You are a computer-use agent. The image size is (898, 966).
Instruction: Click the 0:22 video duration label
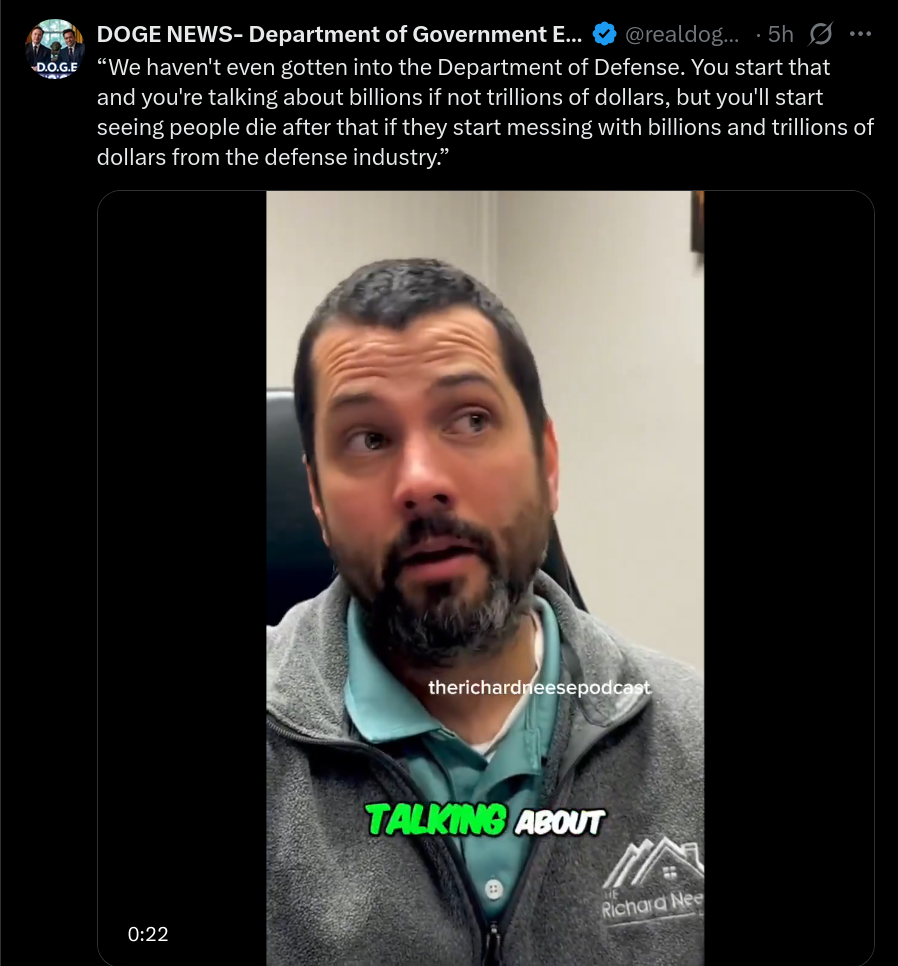click(148, 934)
